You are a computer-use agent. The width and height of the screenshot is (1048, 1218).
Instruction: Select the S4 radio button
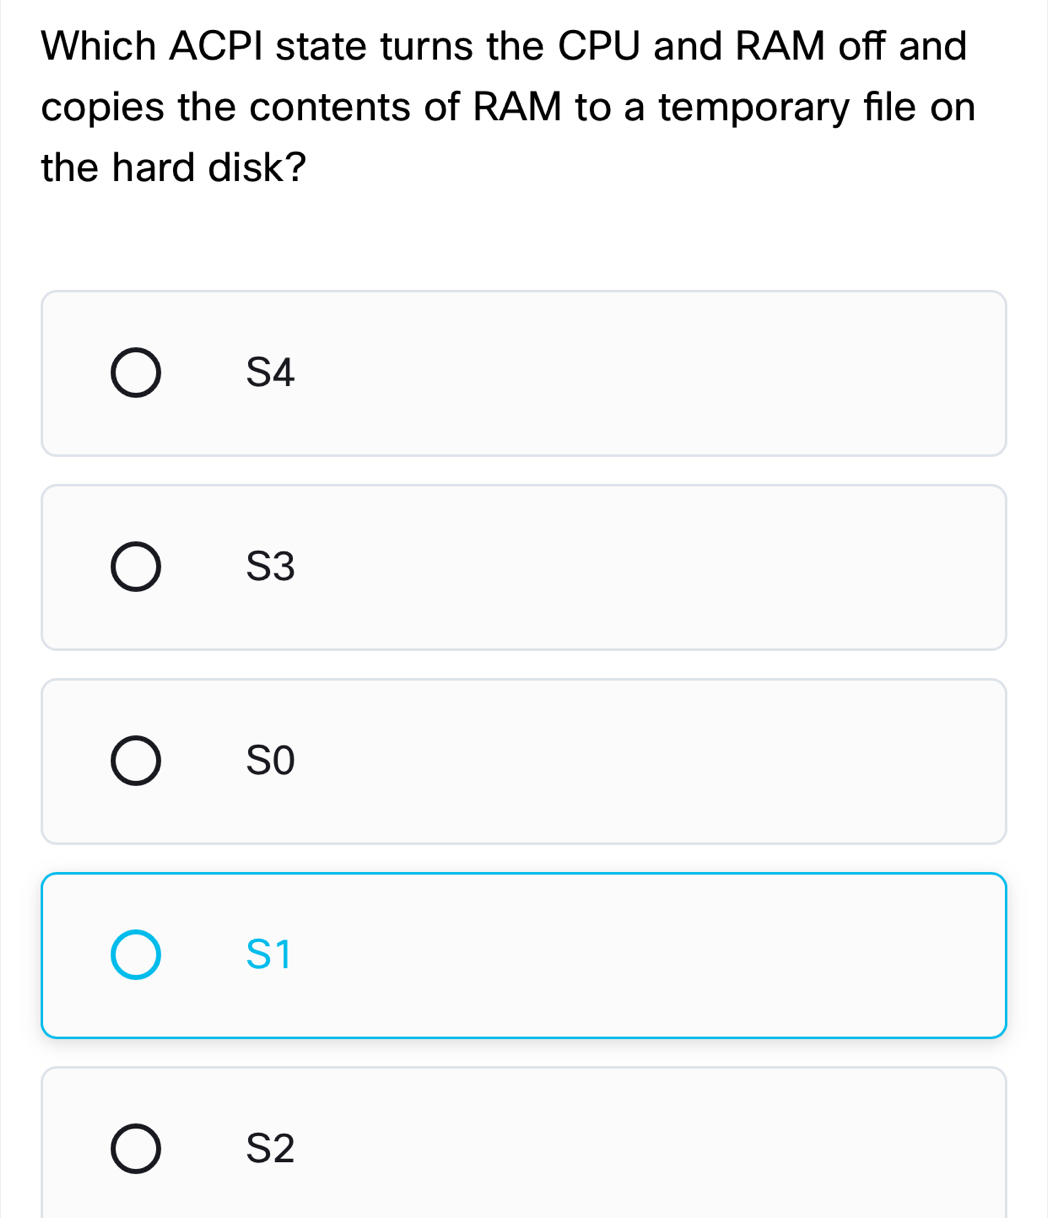pos(135,372)
